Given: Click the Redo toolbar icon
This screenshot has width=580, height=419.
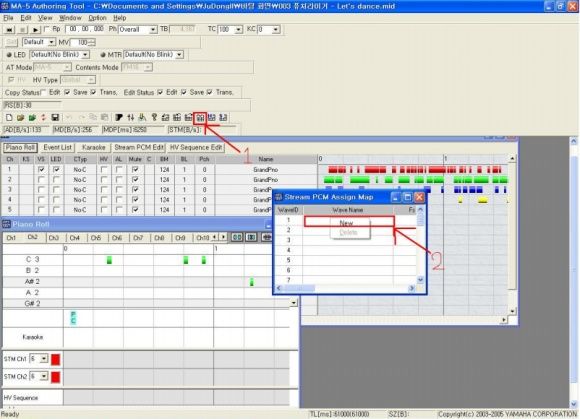Looking at the screenshot, I should [81, 118].
